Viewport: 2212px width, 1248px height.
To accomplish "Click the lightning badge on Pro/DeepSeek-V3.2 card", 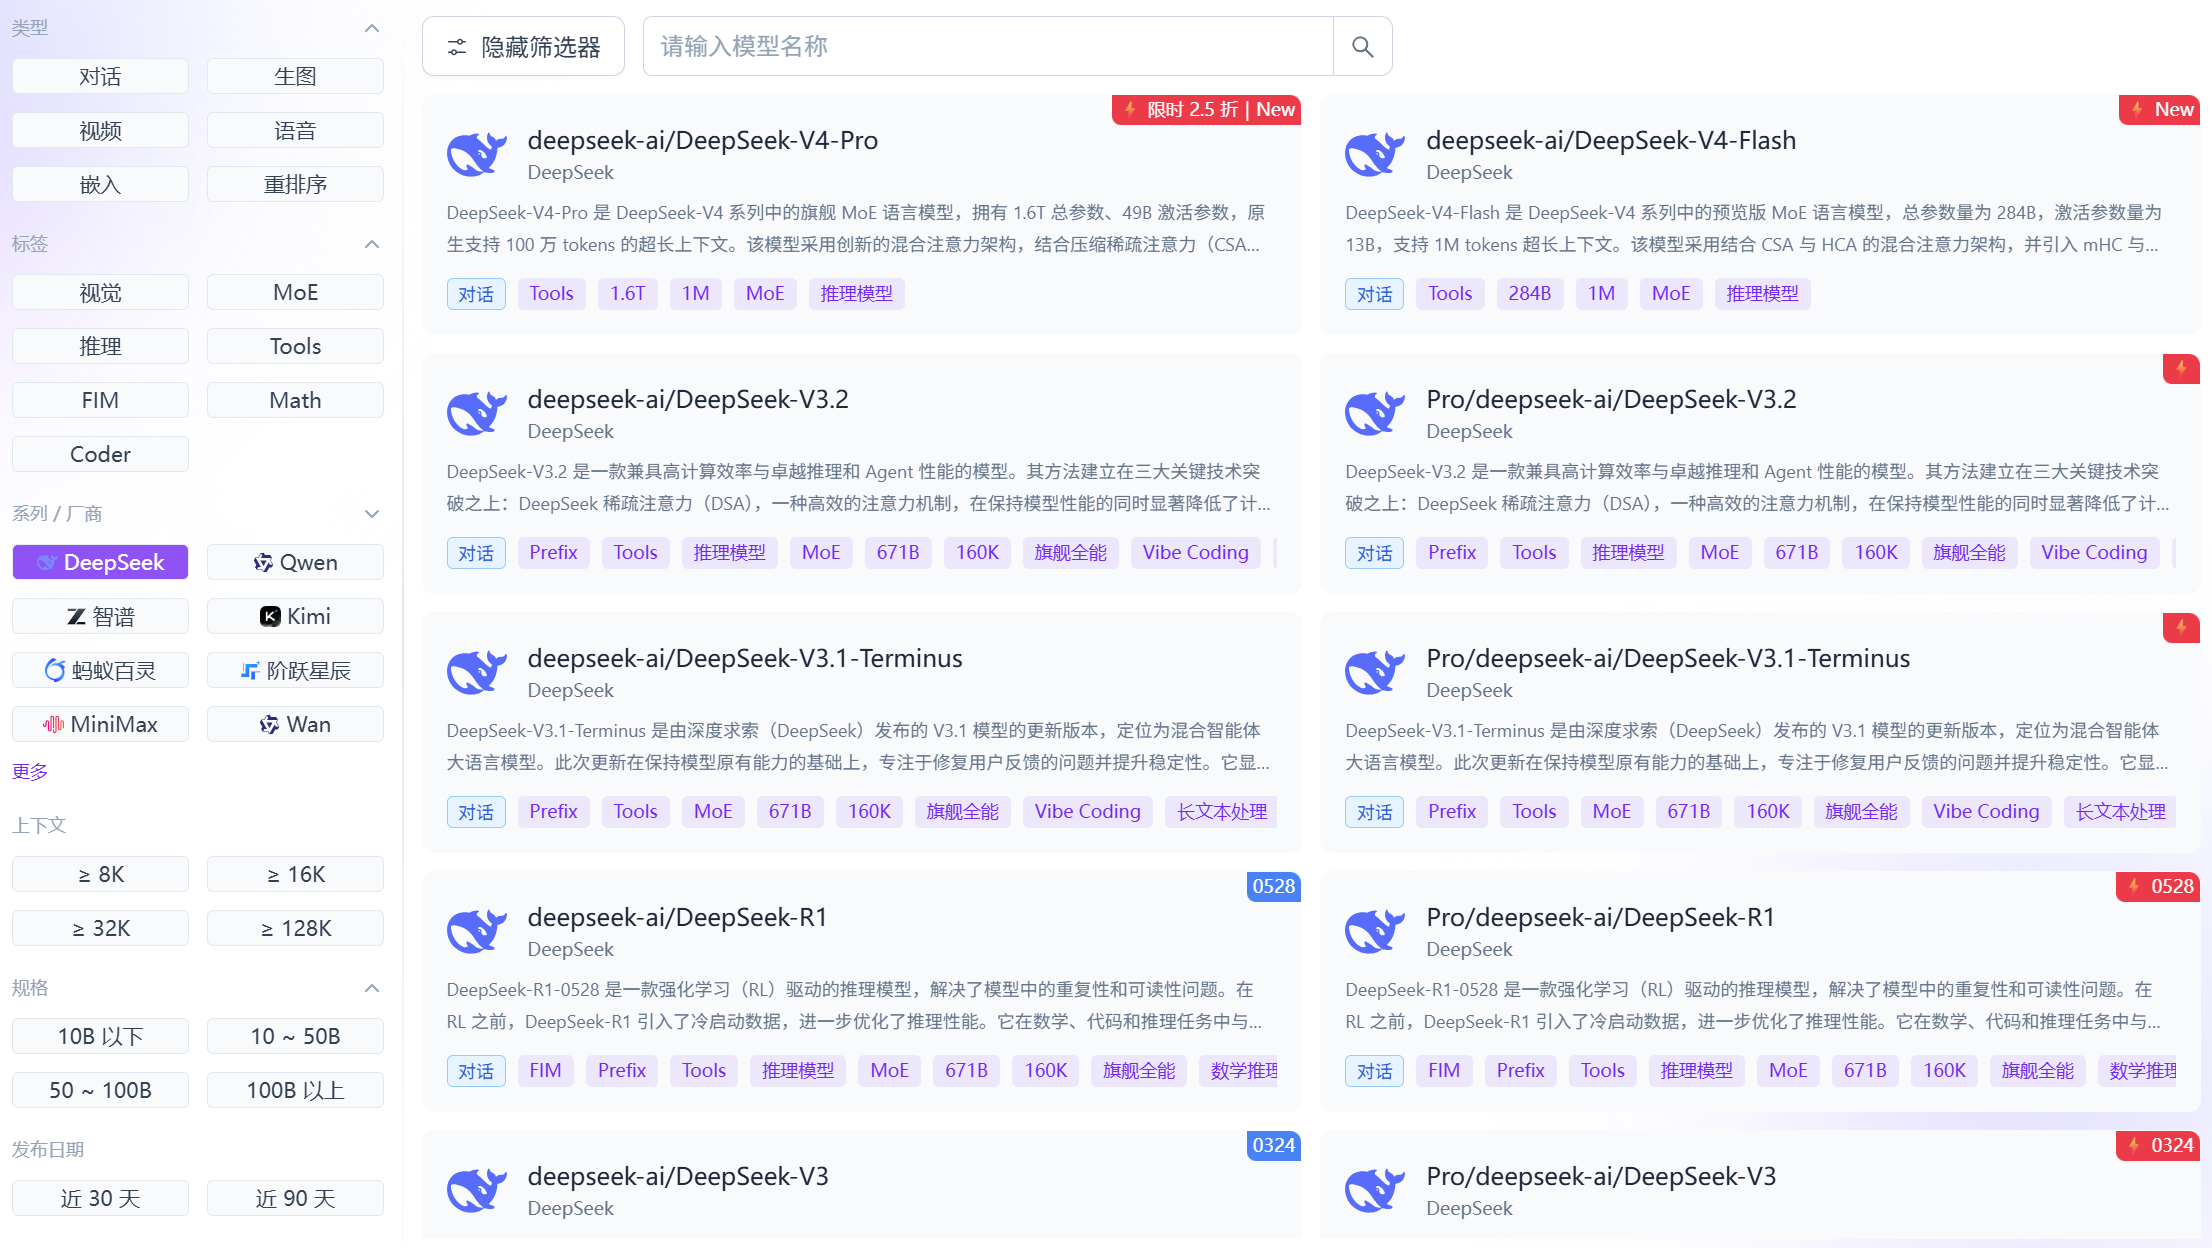I will (x=2181, y=368).
